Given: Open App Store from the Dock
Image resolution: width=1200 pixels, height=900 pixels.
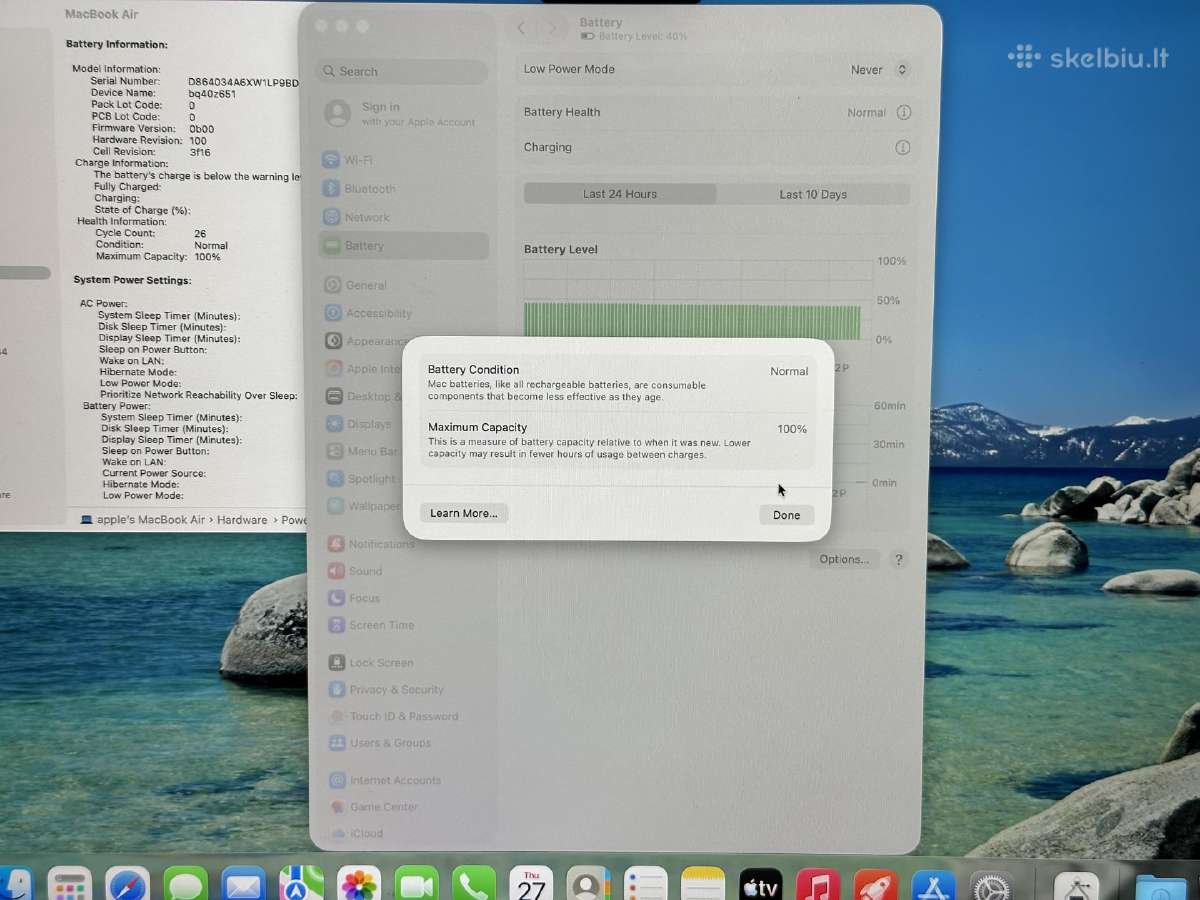Looking at the screenshot, I should [x=934, y=886].
